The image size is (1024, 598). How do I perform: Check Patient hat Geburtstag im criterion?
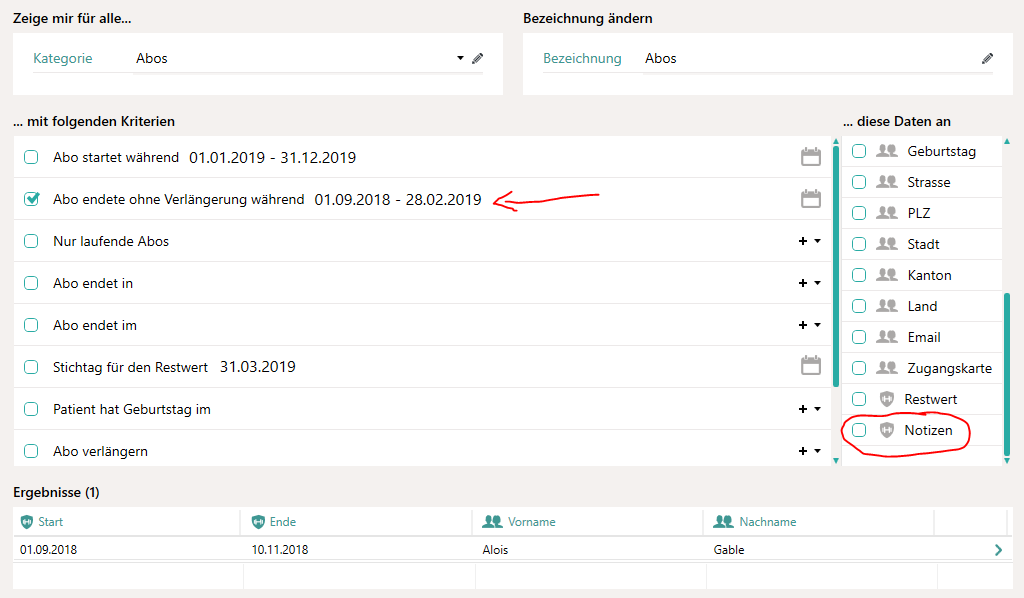31,409
